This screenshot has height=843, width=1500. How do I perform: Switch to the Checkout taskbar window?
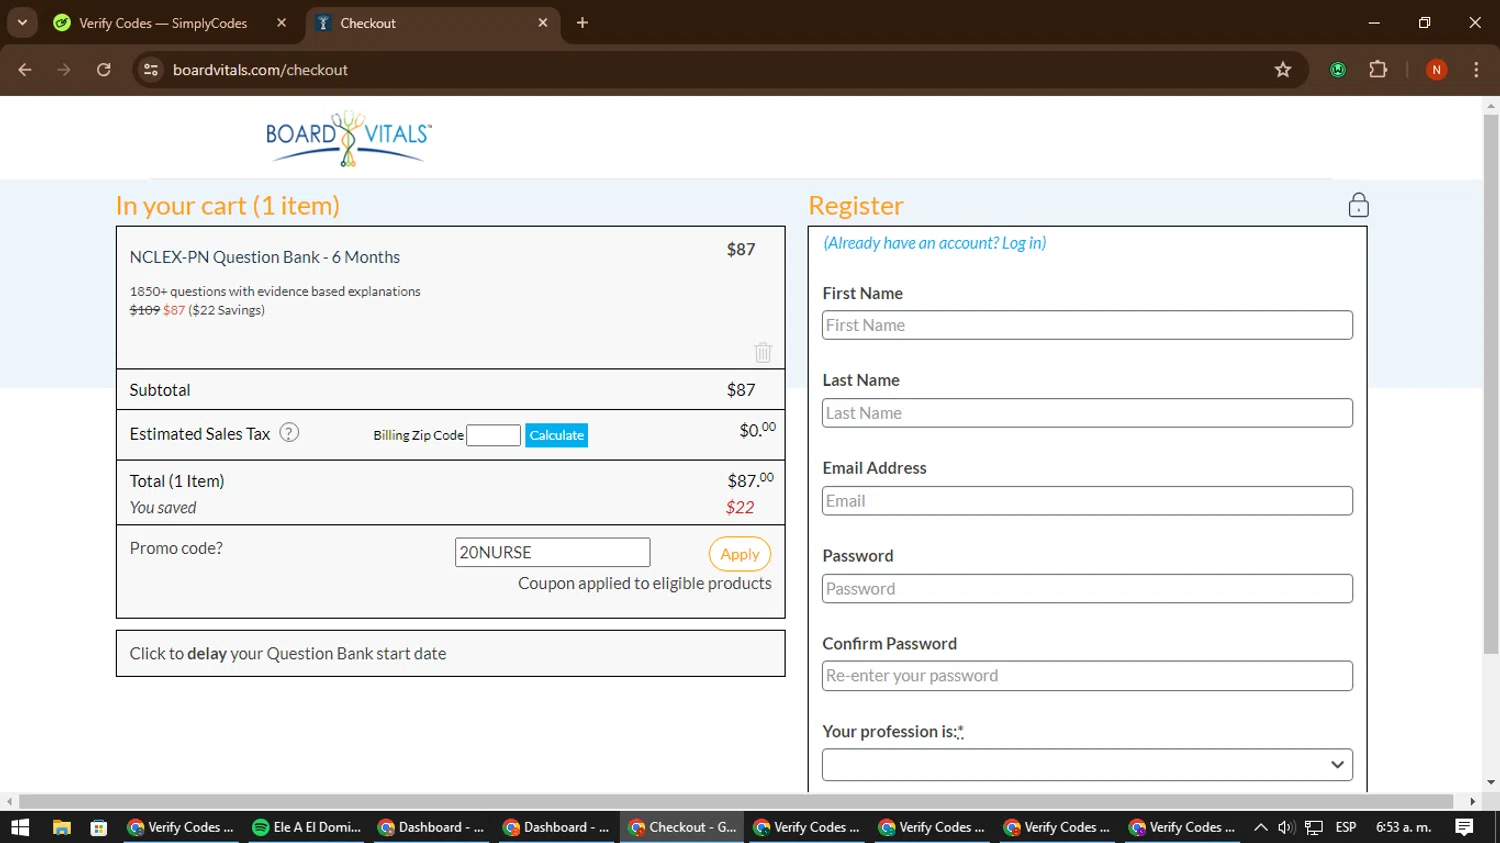click(x=683, y=827)
